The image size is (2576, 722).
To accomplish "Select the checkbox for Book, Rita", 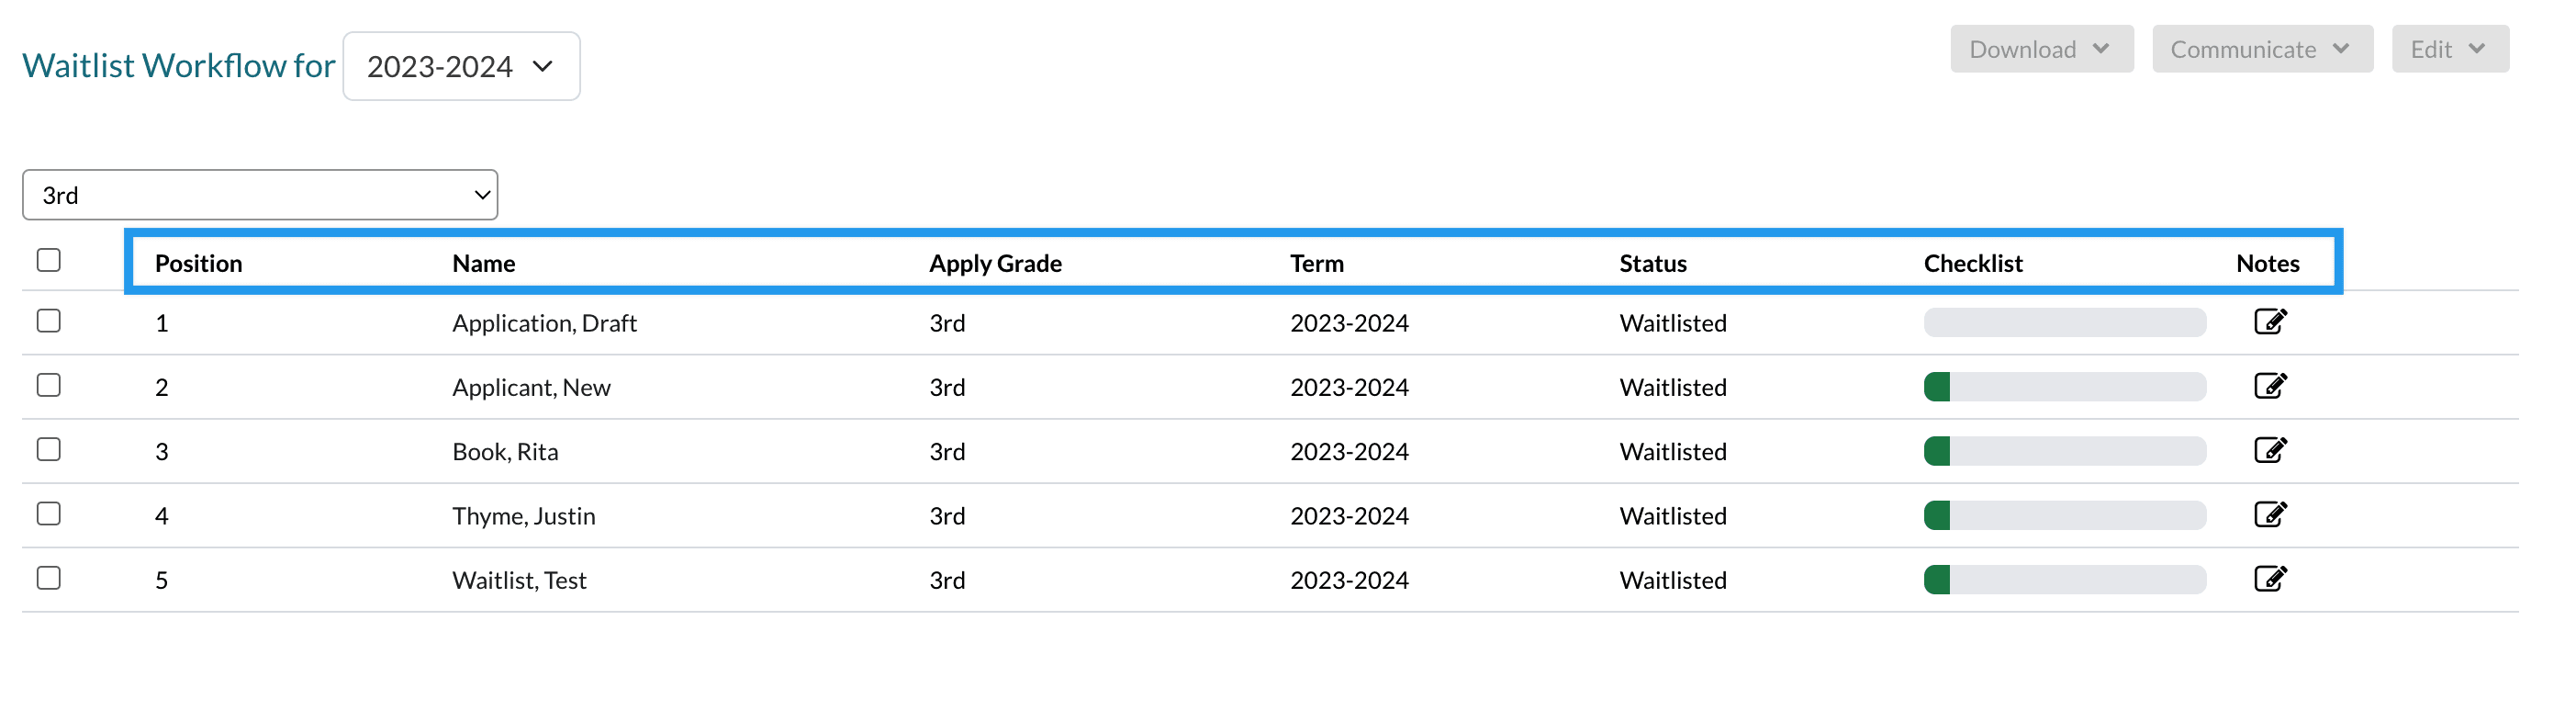I will pyautogui.click(x=48, y=450).
